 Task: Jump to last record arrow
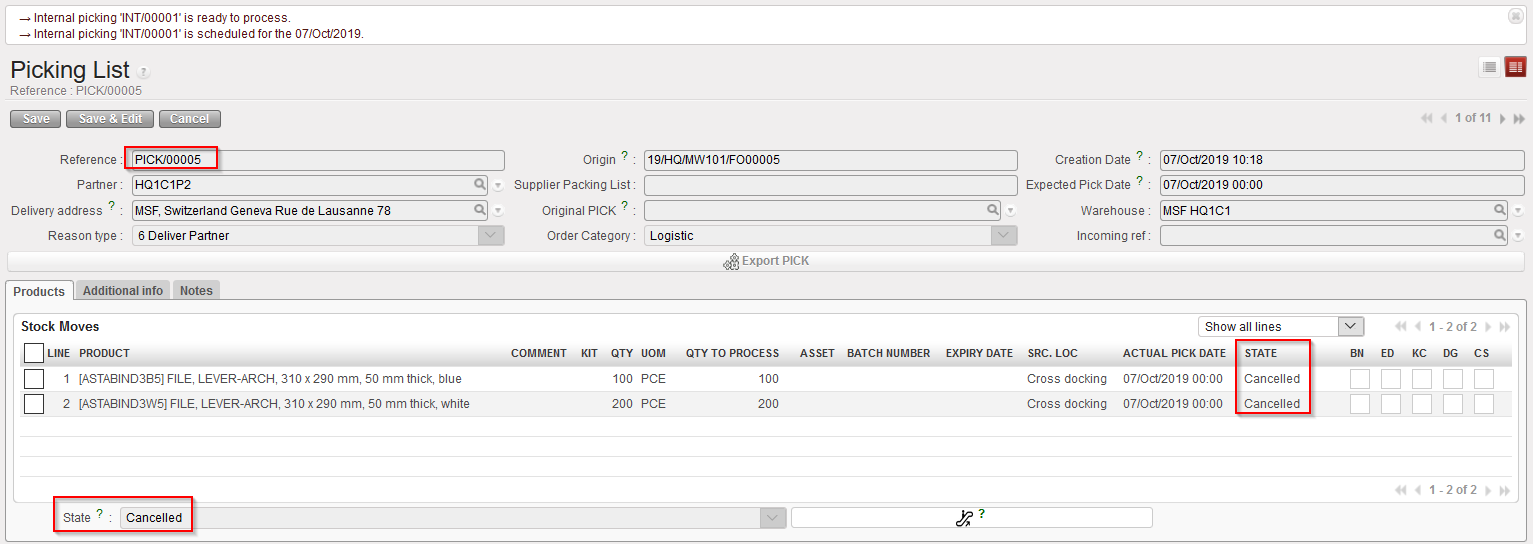(1520, 118)
